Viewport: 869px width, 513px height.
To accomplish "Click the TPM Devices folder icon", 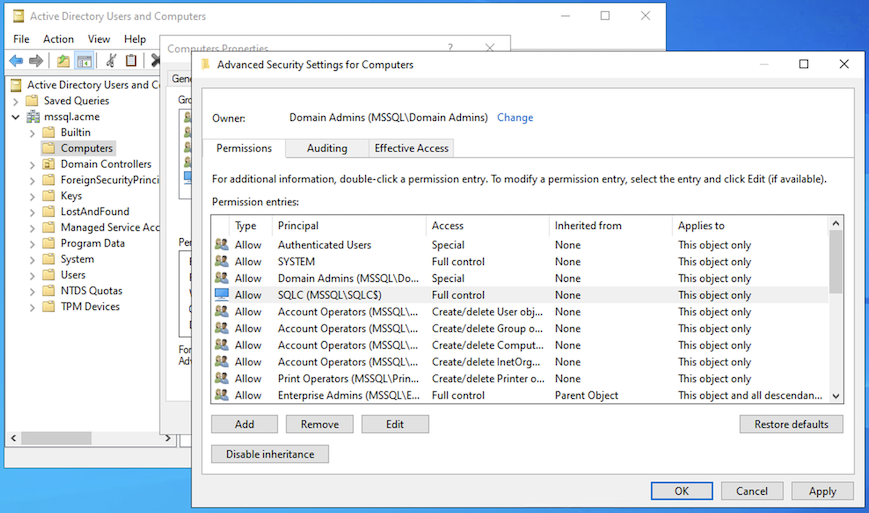I will (49, 306).
